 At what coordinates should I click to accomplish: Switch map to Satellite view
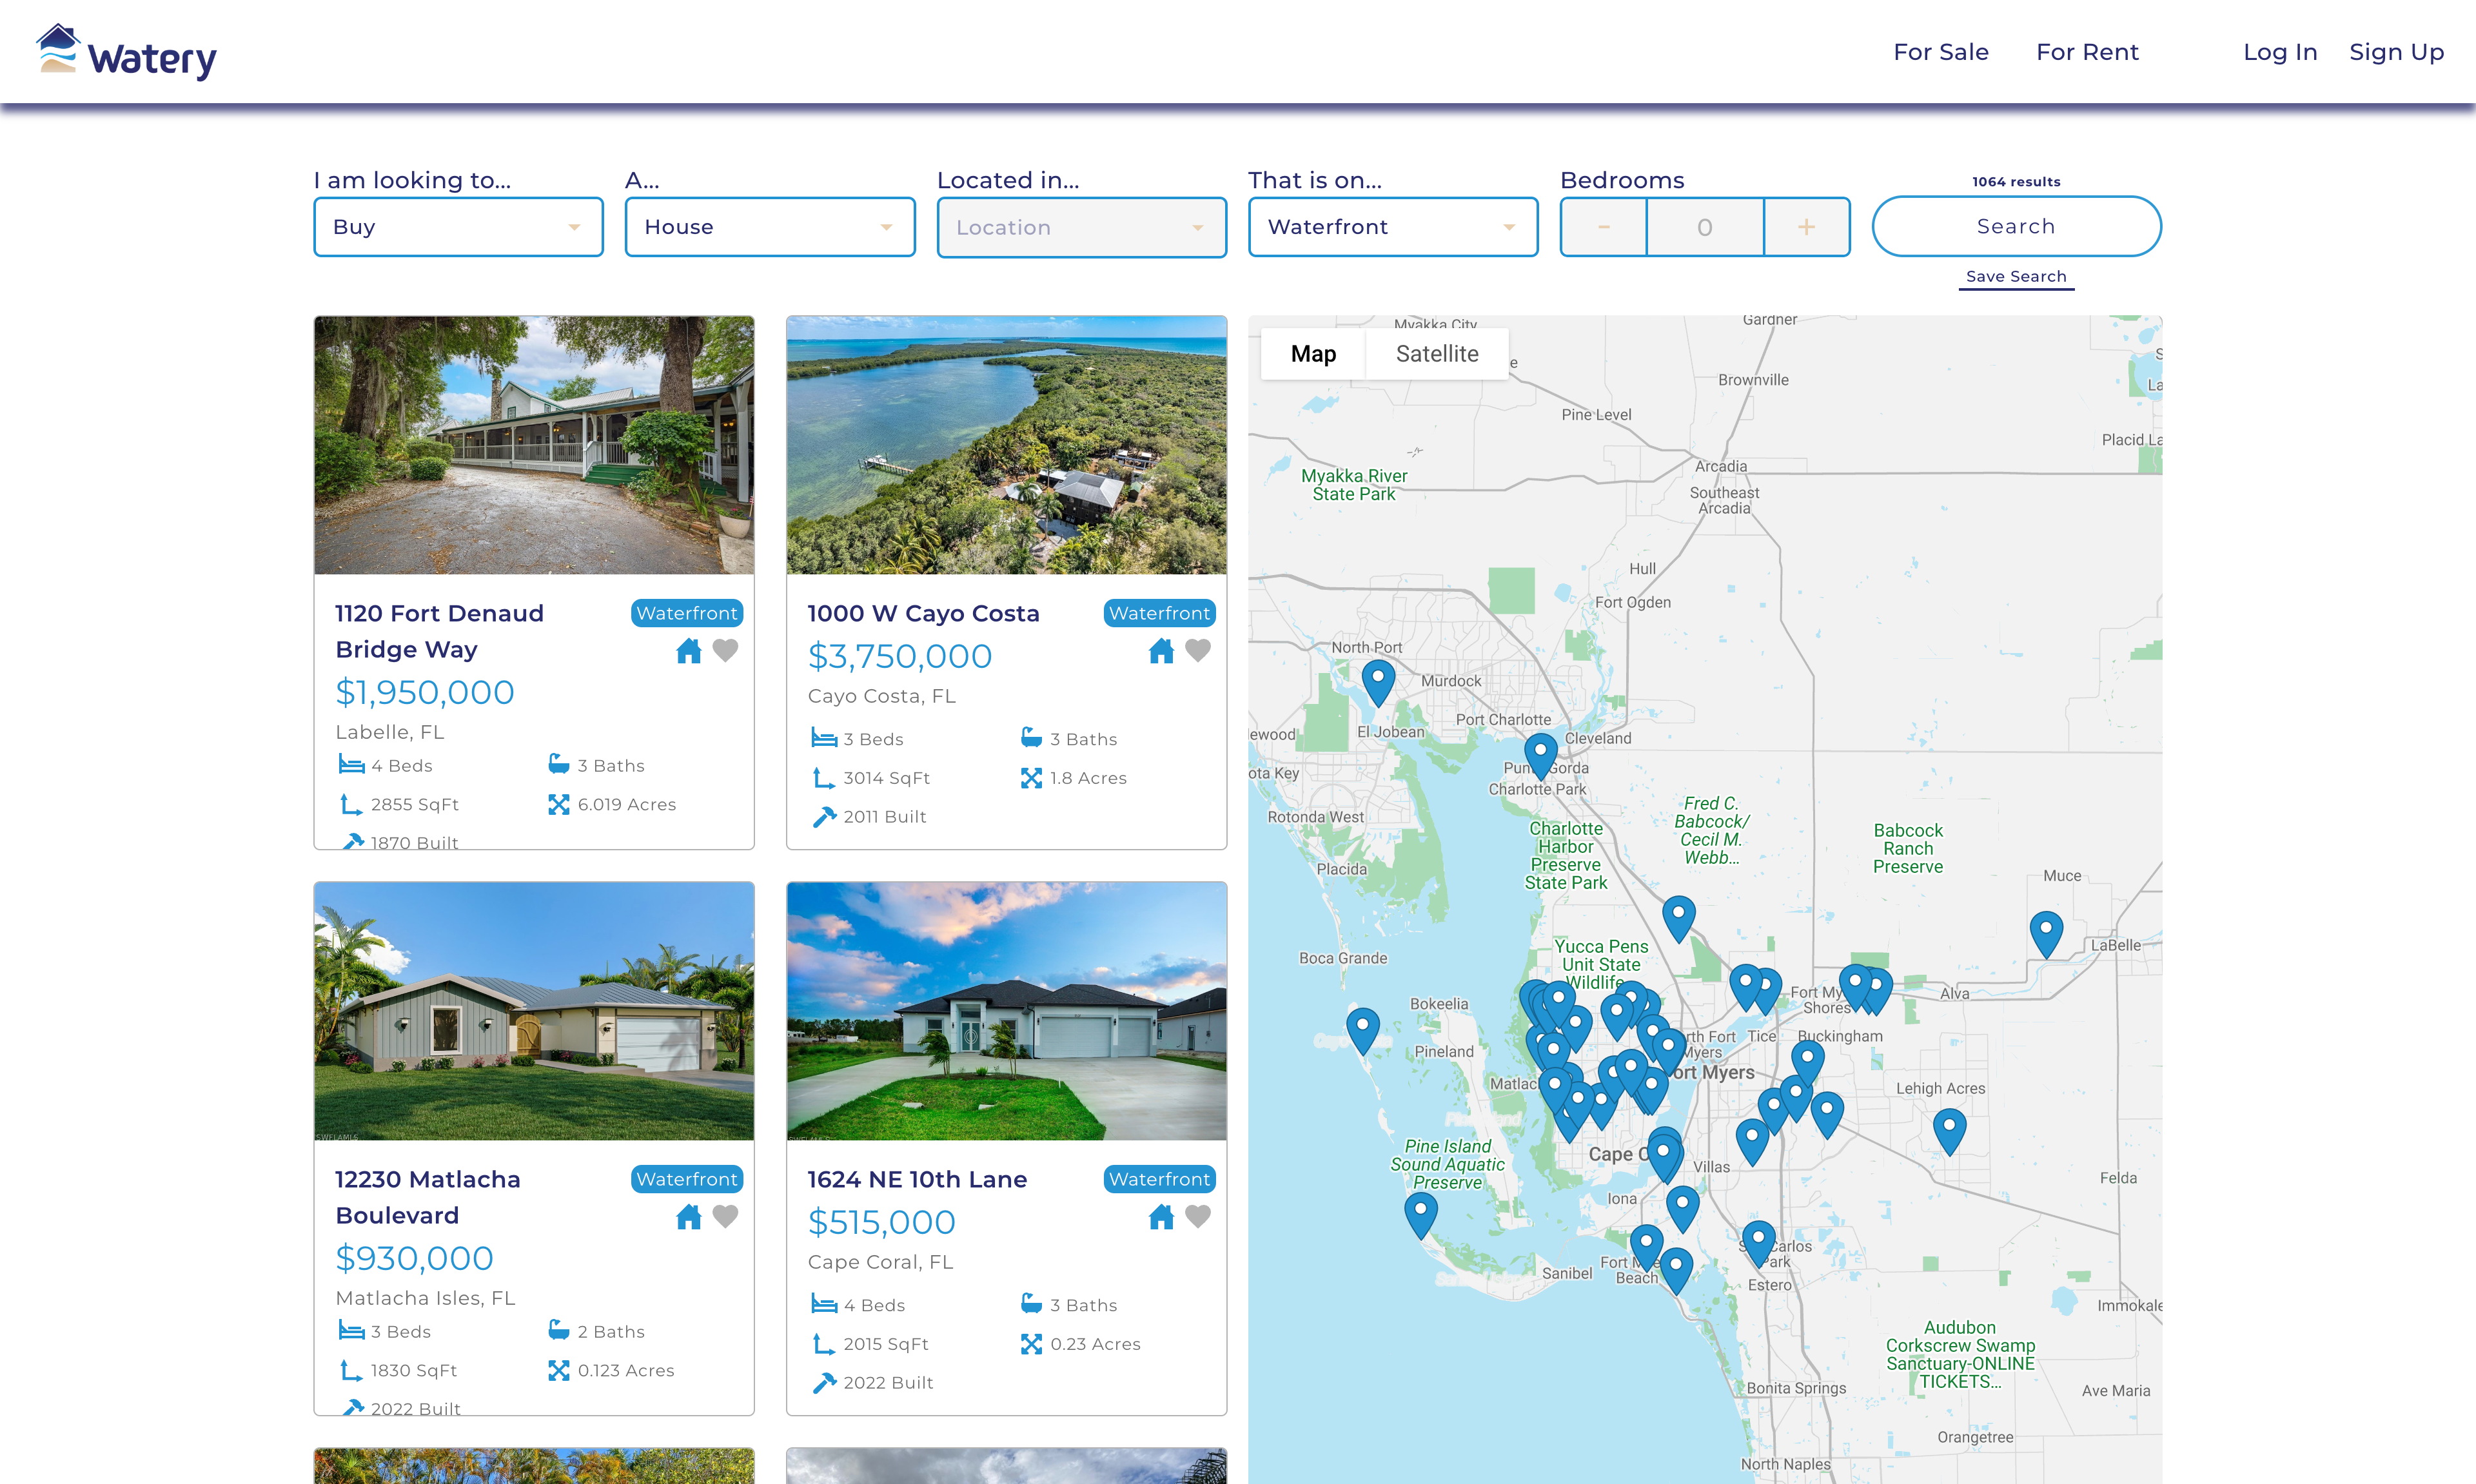1436,354
